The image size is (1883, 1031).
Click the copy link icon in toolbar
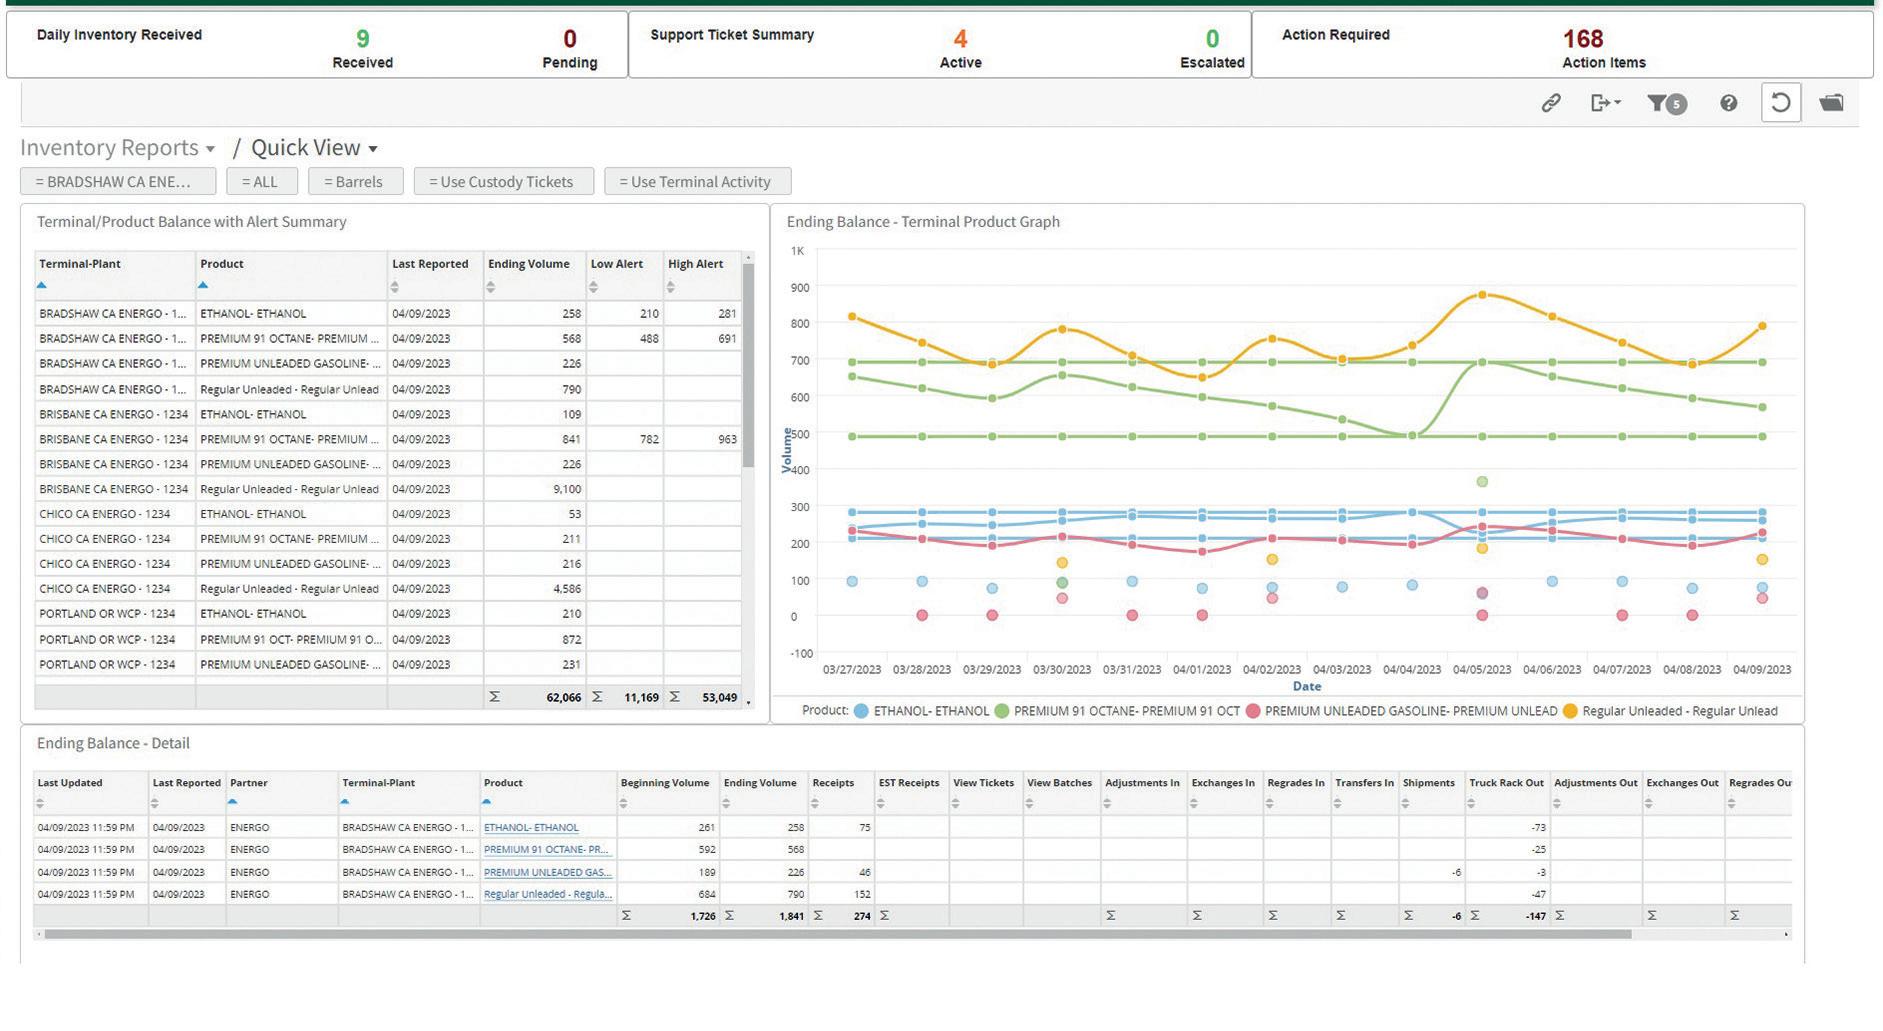click(1550, 102)
